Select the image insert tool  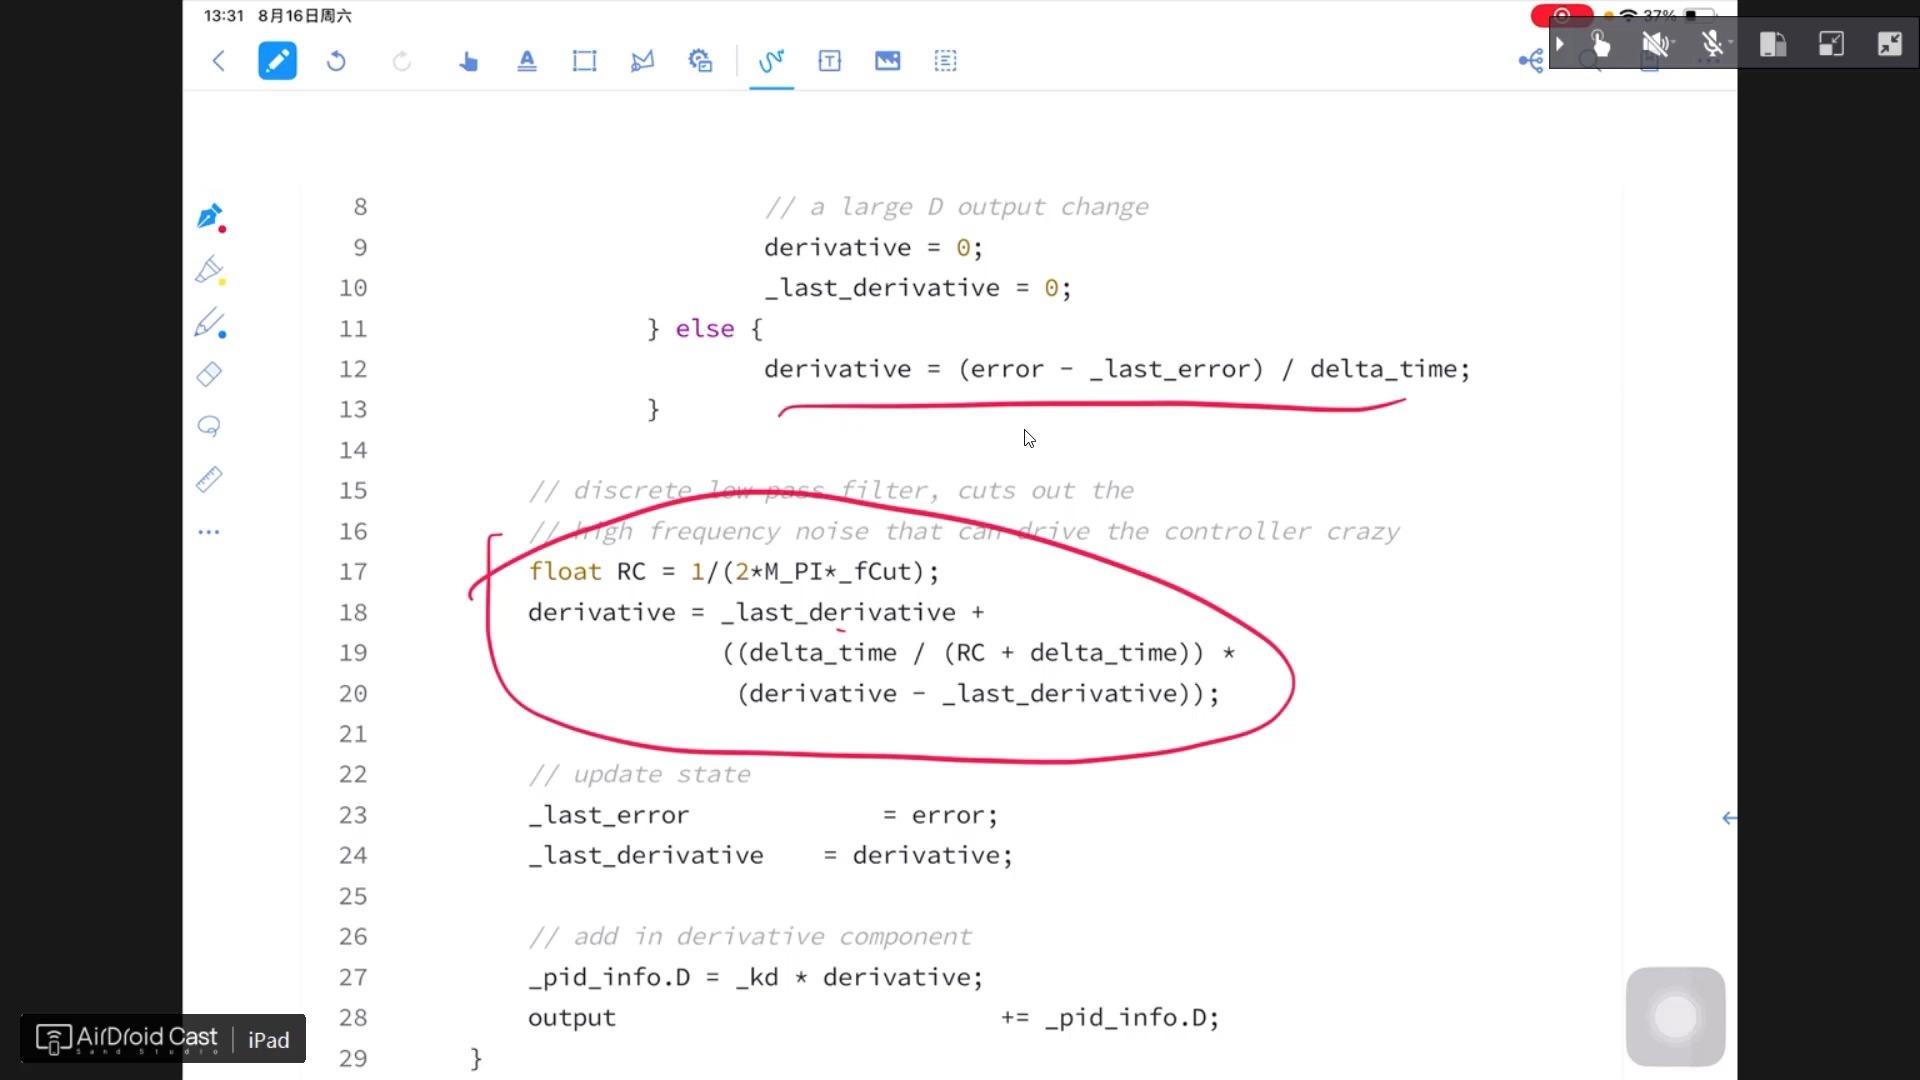click(x=887, y=61)
